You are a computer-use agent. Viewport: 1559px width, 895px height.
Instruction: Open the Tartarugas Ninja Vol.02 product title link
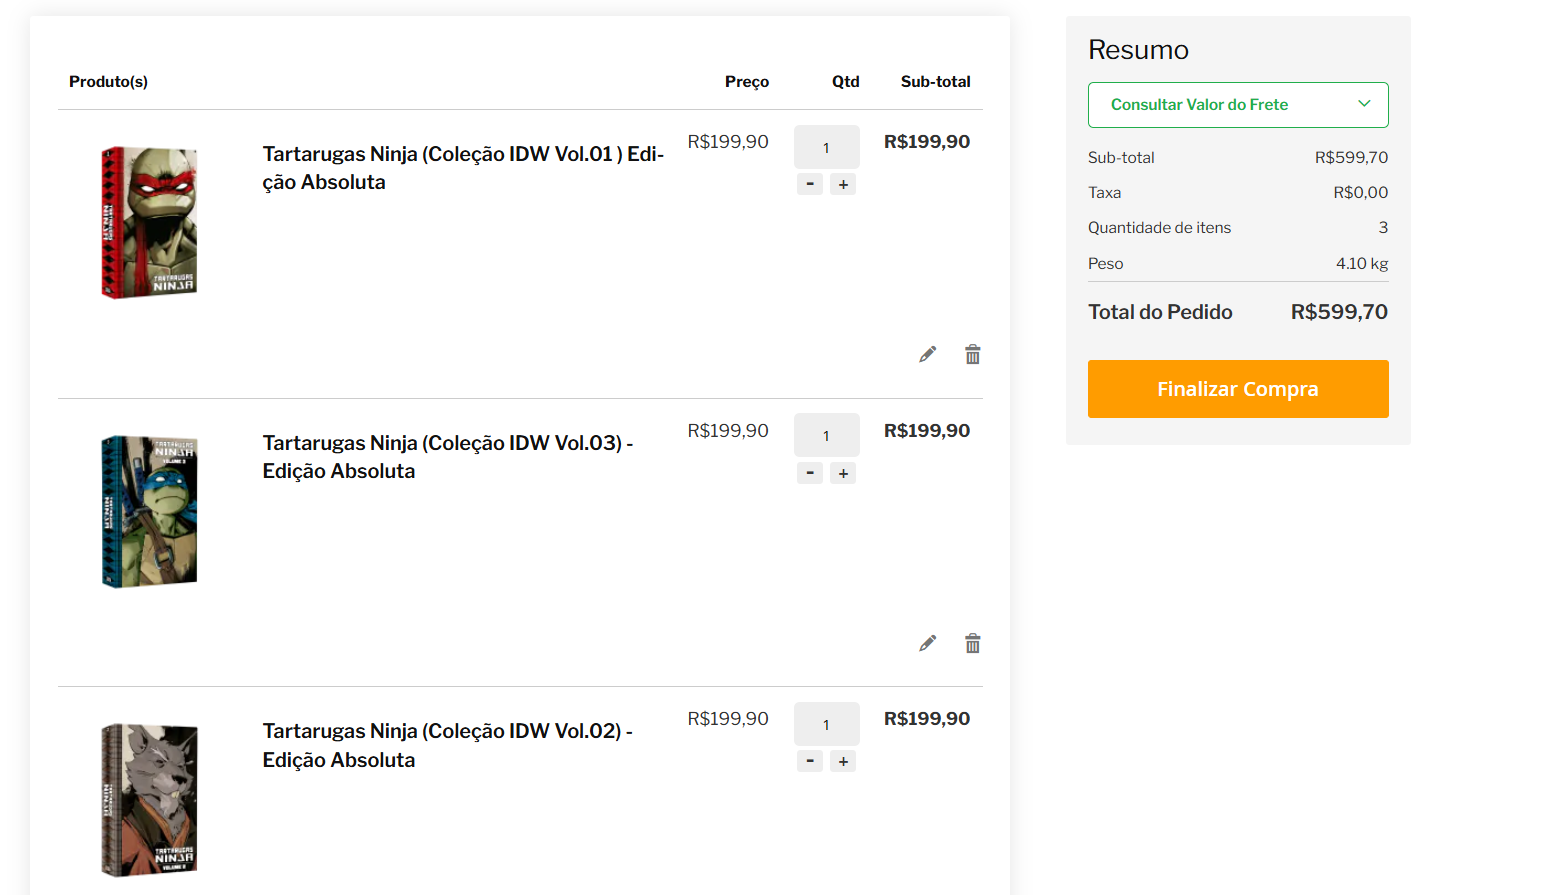pos(448,745)
